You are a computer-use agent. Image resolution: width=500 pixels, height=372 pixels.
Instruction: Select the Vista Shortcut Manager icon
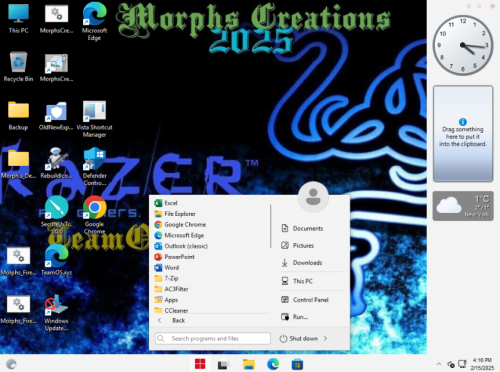point(95,119)
